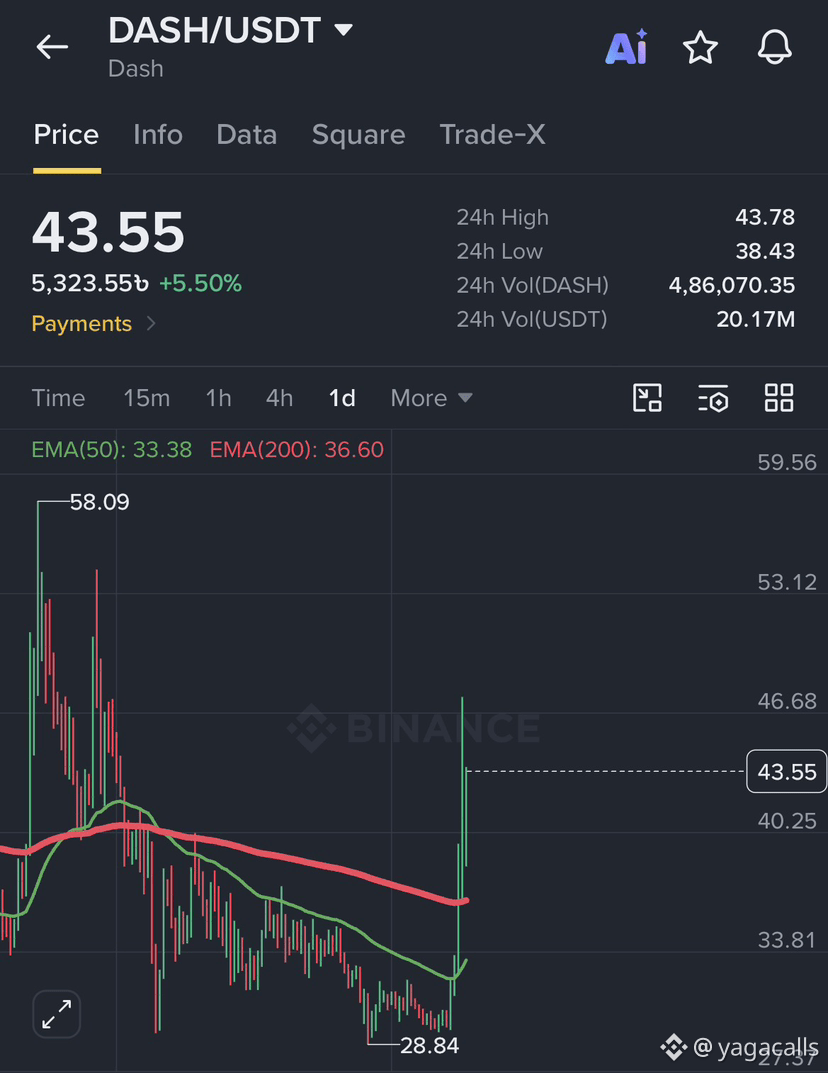
Task: Select the 1d interval
Action: (342, 398)
